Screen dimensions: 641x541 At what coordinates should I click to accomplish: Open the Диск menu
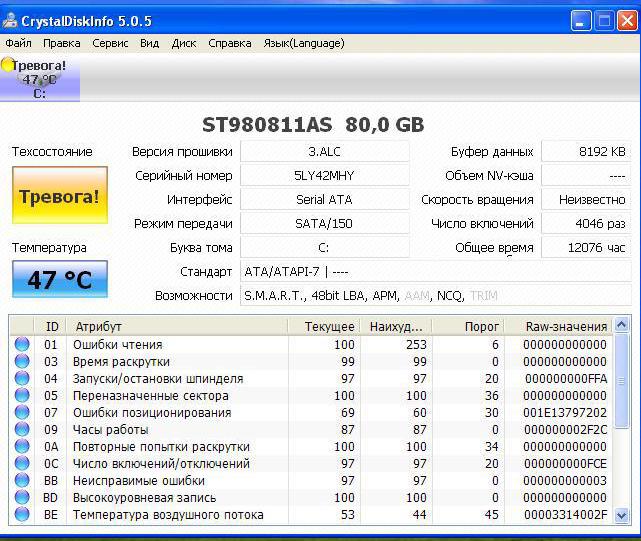tap(184, 43)
